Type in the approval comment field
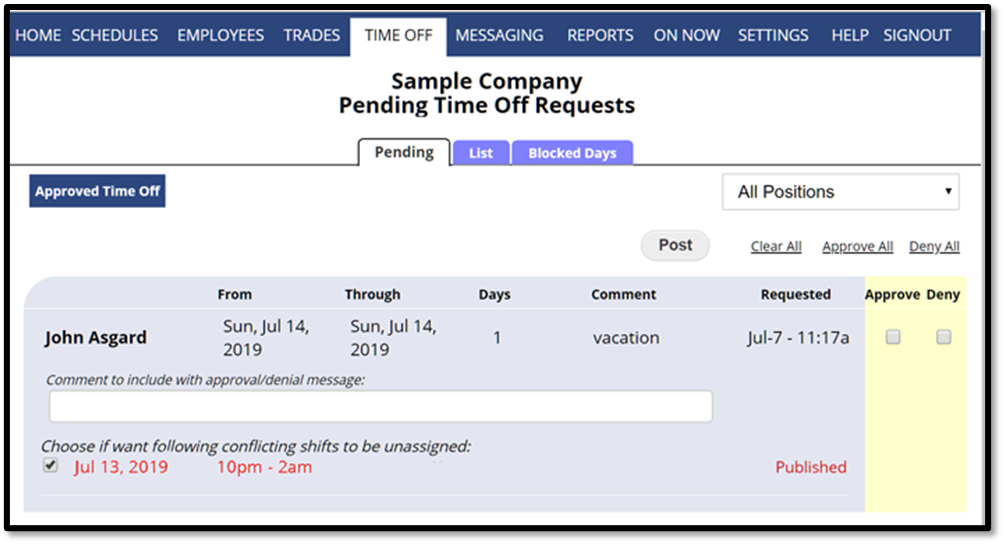 (380, 406)
